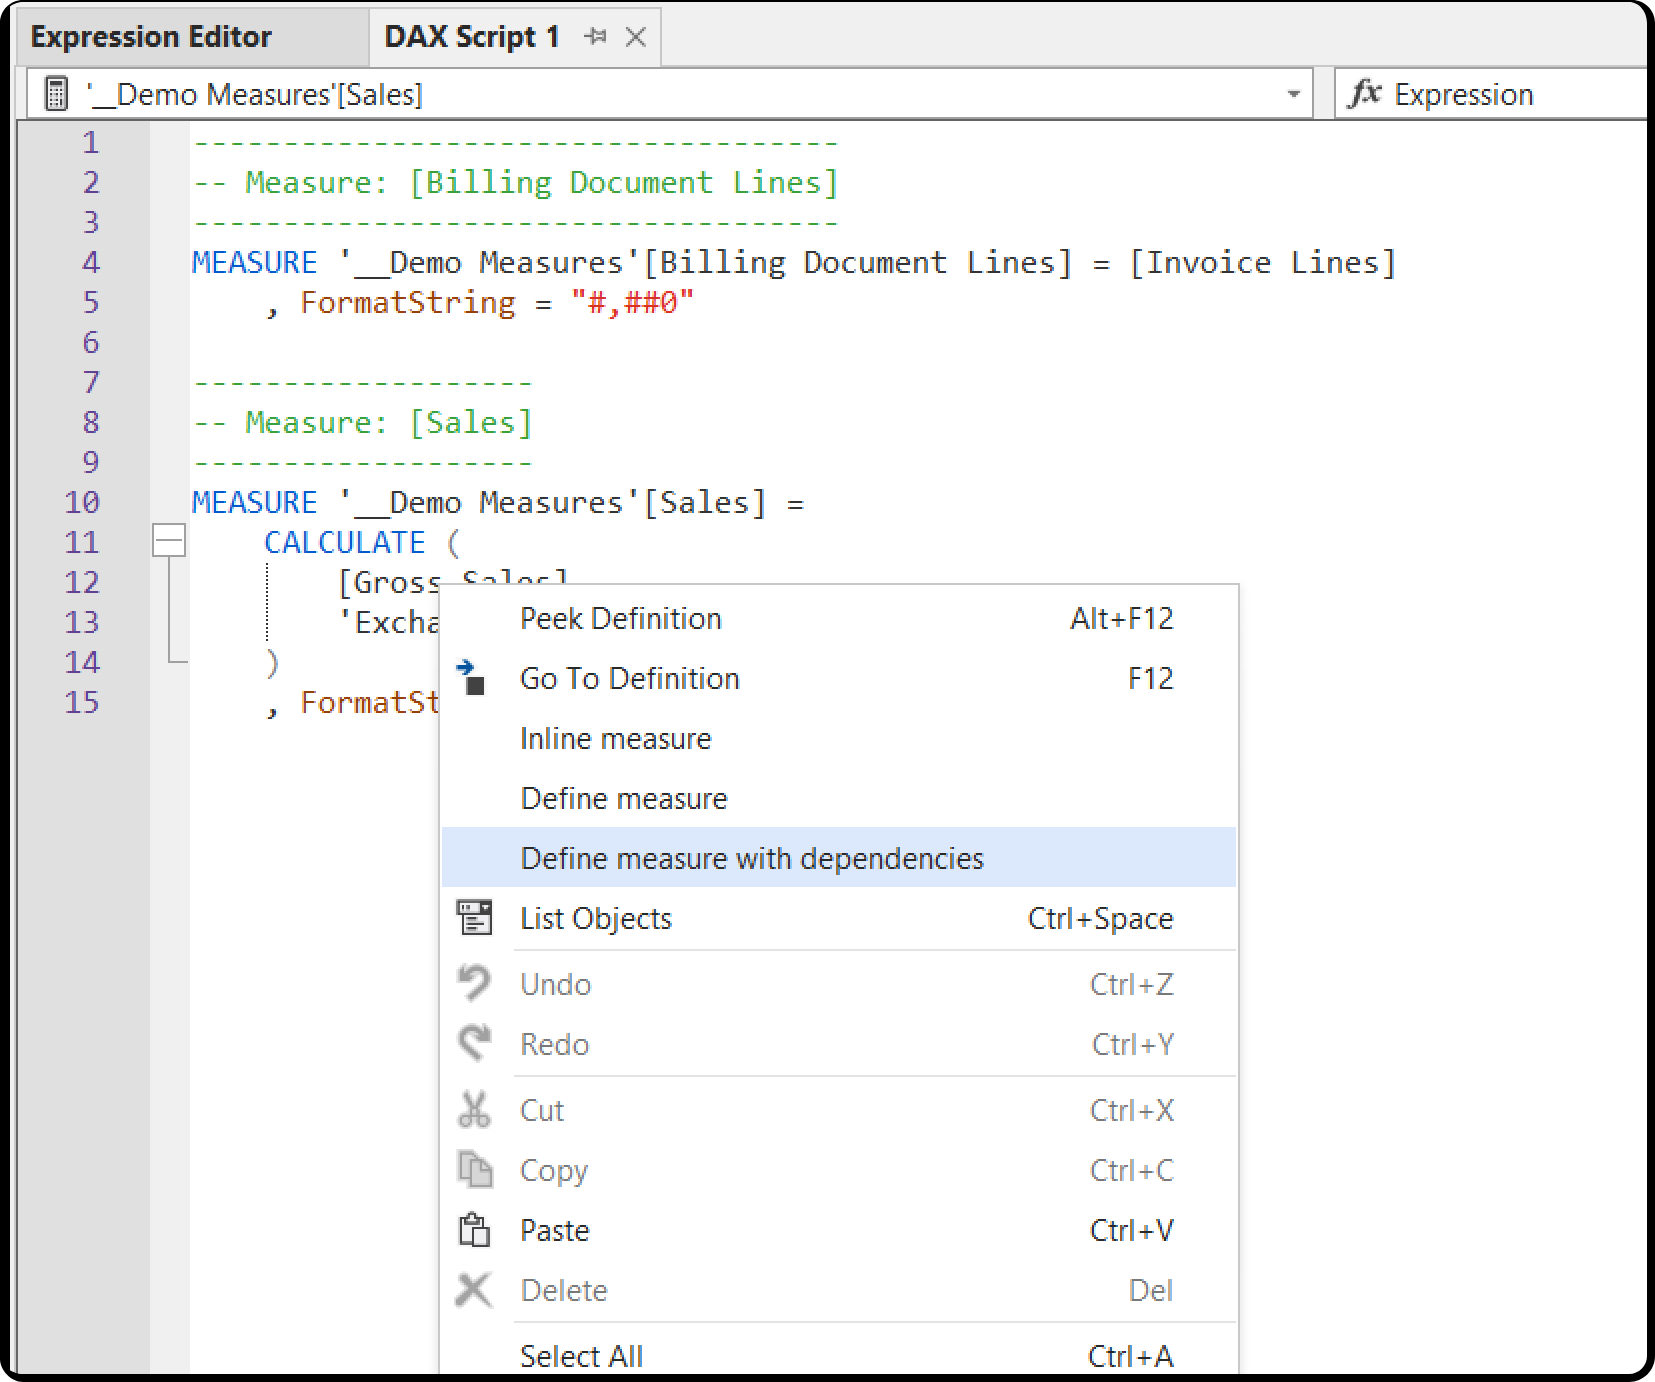The height and width of the screenshot is (1382, 1655).
Task: Select Copy in the context menu
Action: click(x=839, y=1170)
